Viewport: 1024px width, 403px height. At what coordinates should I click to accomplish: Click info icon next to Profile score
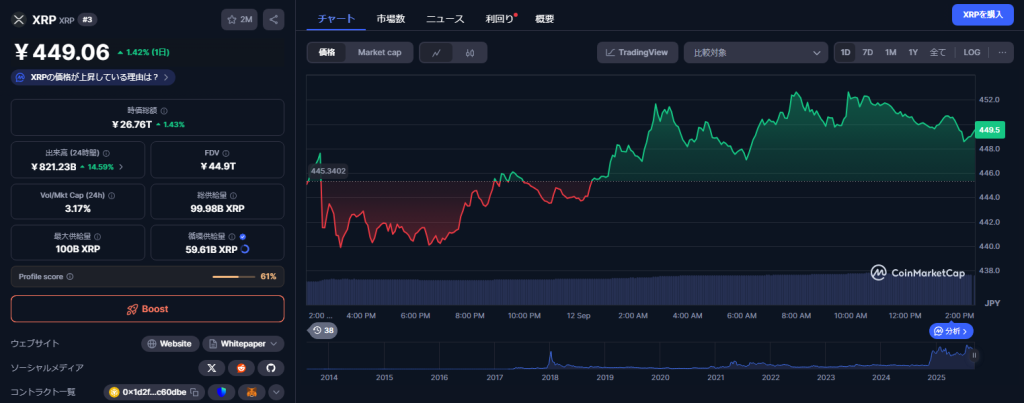click(x=70, y=277)
